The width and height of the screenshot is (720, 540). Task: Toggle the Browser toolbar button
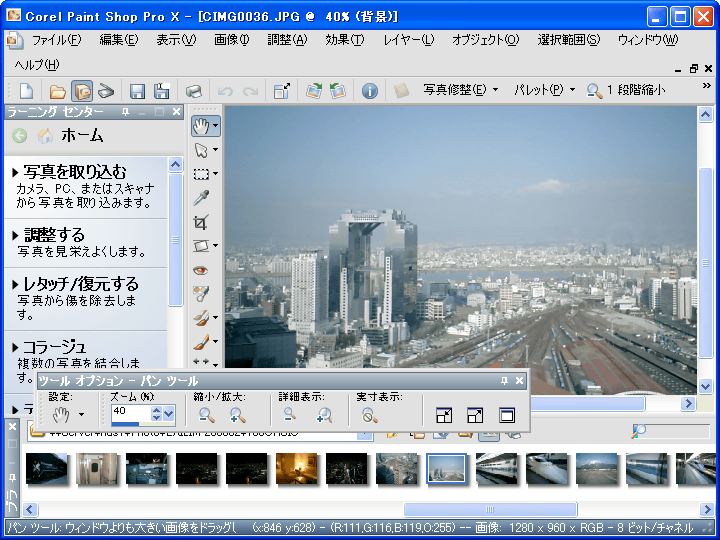(x=82, y=90)
